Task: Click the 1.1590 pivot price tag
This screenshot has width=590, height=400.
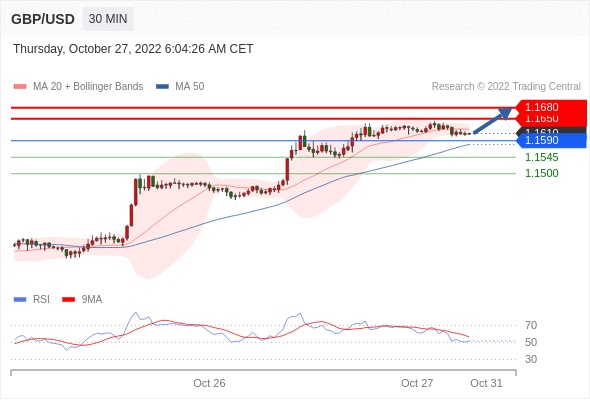Action: [x=551, y=140]
